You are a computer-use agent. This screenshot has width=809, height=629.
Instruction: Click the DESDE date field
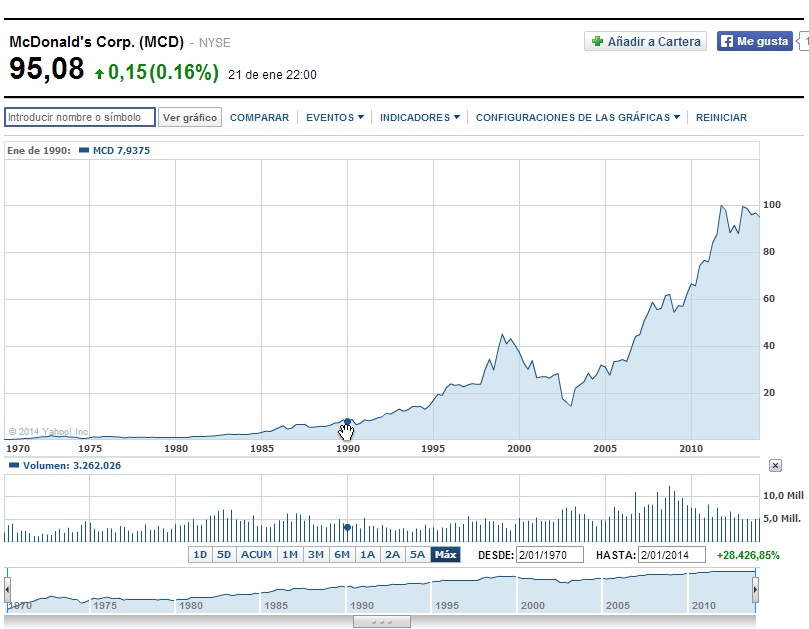(549, 555)
